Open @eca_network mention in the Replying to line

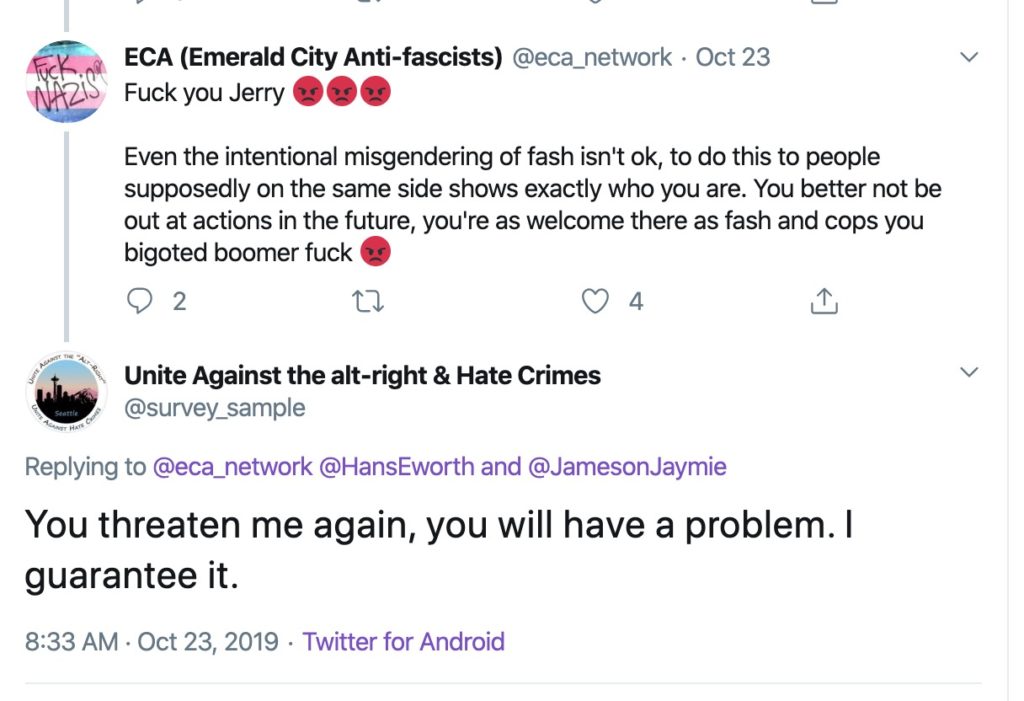coord(232,466)
